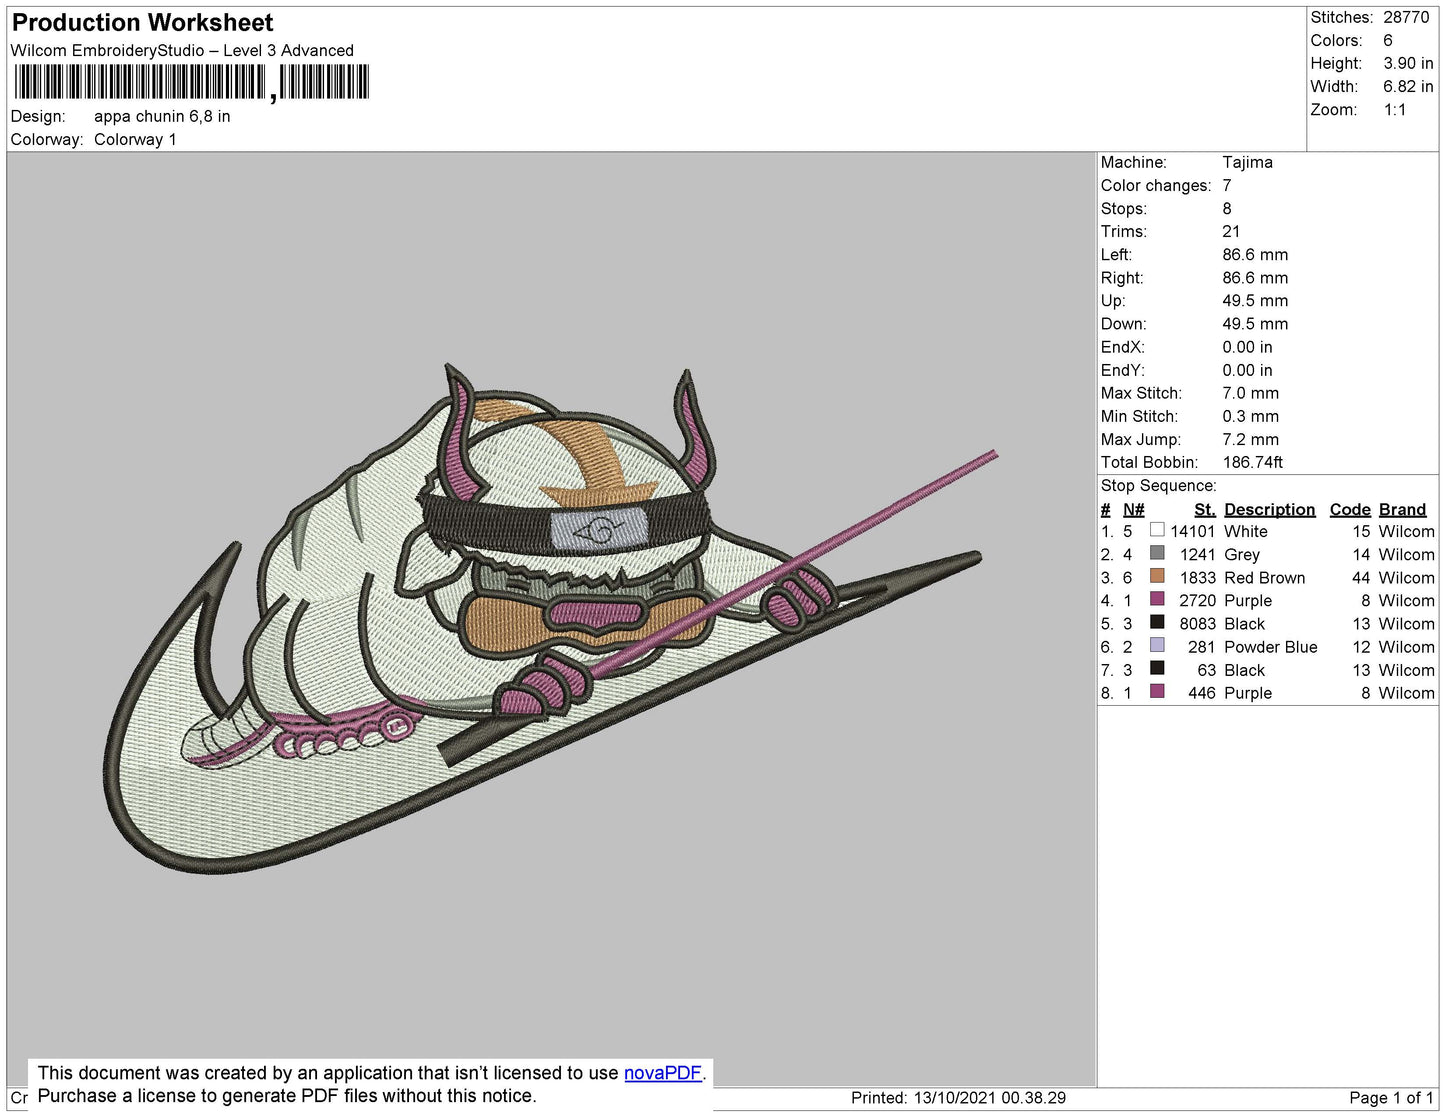This screenshot has width=1445, height=1117.
Task: Click the code 44 in Red Brown row
Action: [x=1361, y=577]
